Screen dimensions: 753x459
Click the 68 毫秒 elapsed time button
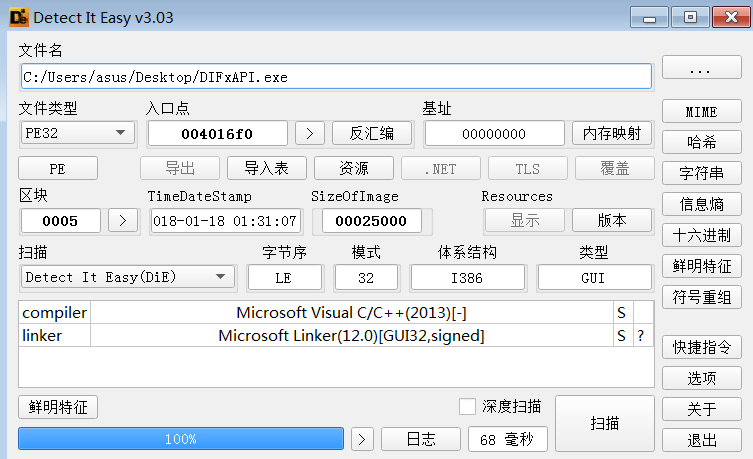coord(508,439)
